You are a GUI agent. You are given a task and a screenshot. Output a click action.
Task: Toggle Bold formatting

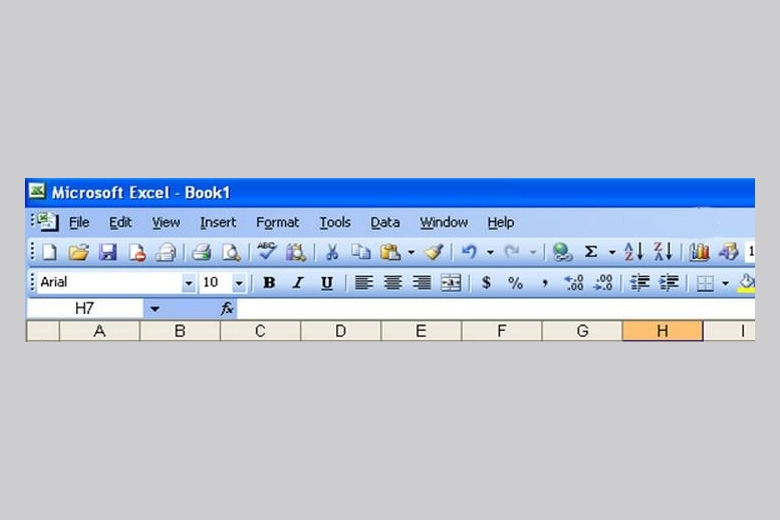(x=269, y=283)
